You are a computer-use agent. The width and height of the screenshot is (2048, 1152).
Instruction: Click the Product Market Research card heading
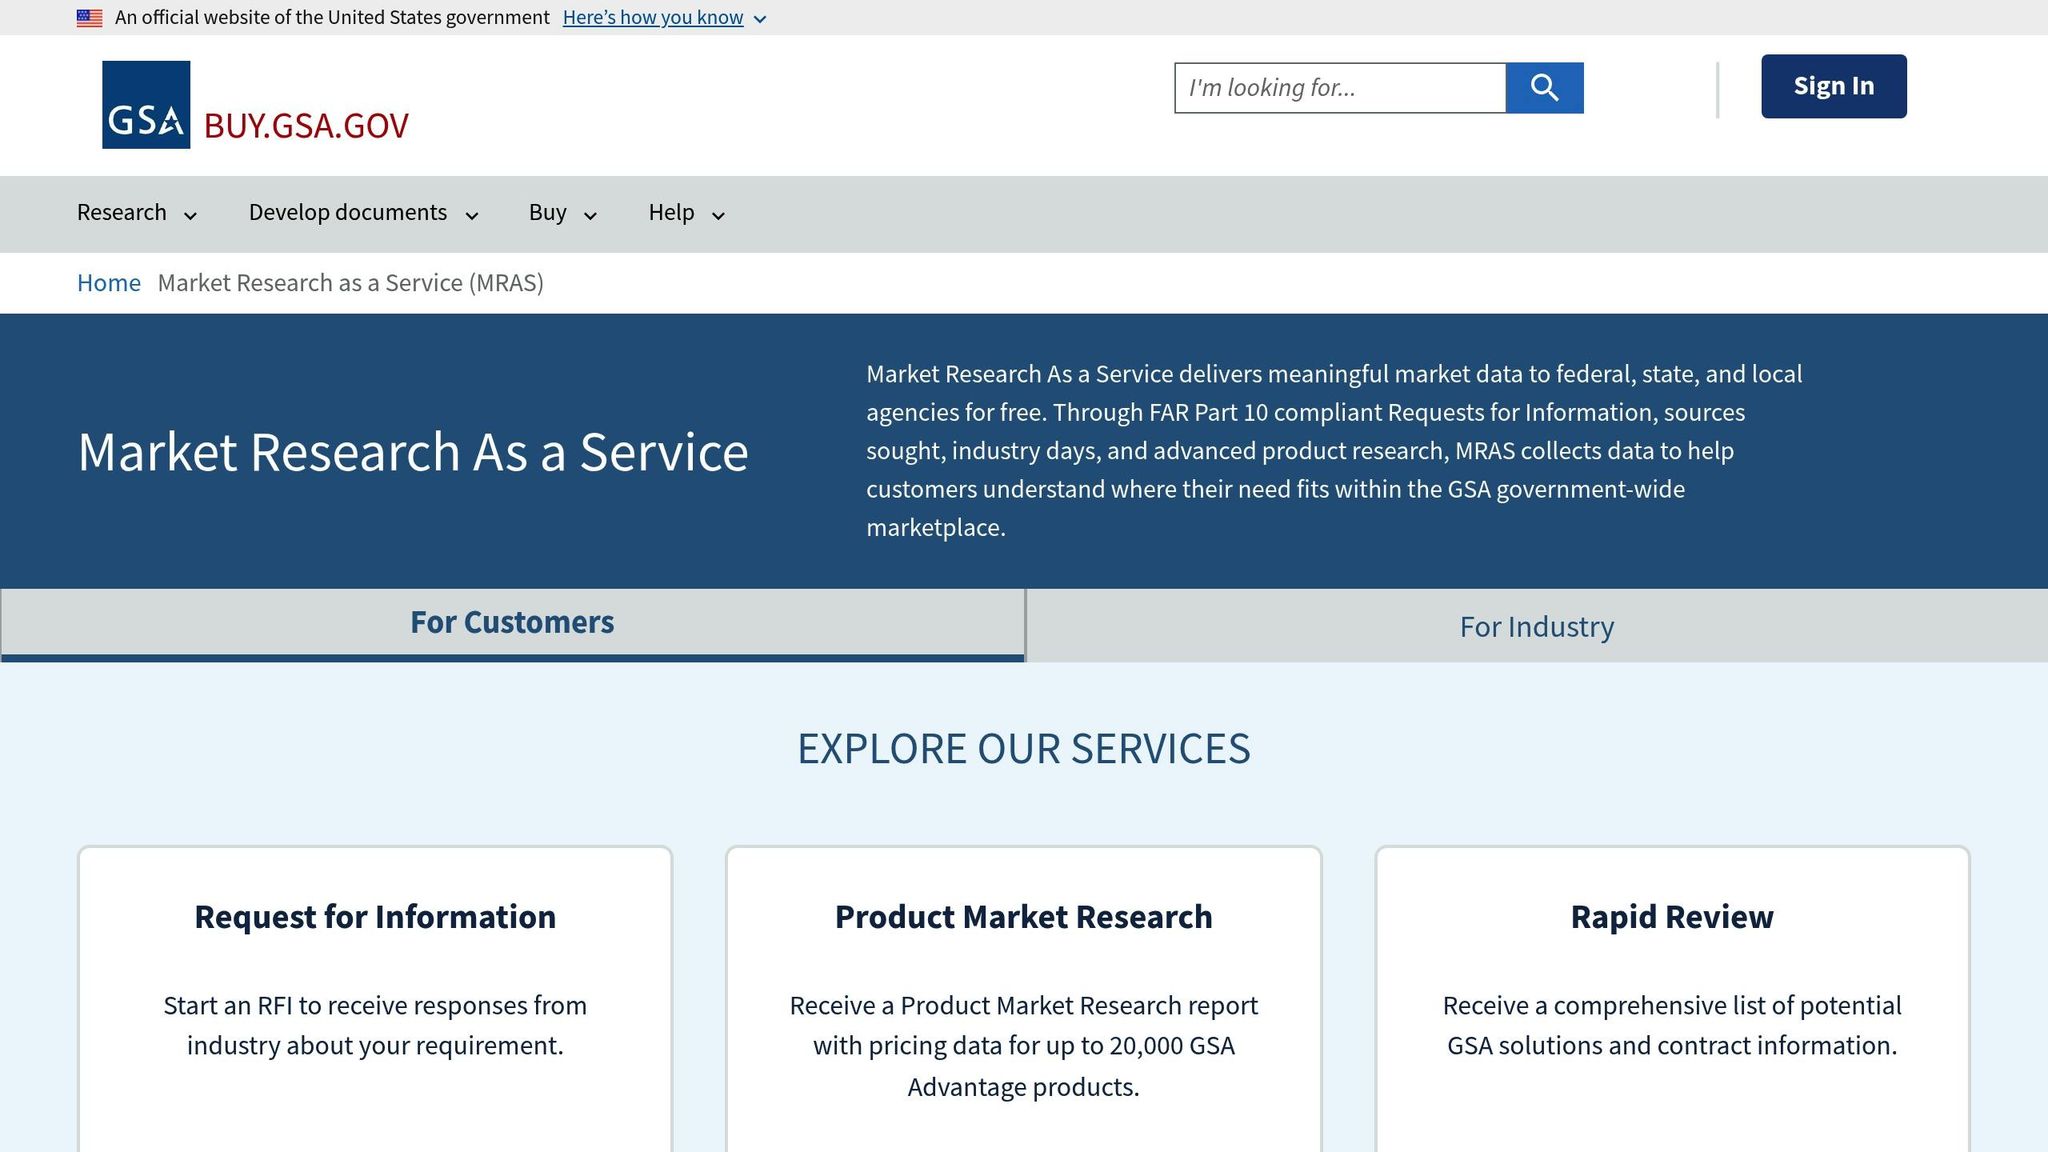click(1024, 917)
